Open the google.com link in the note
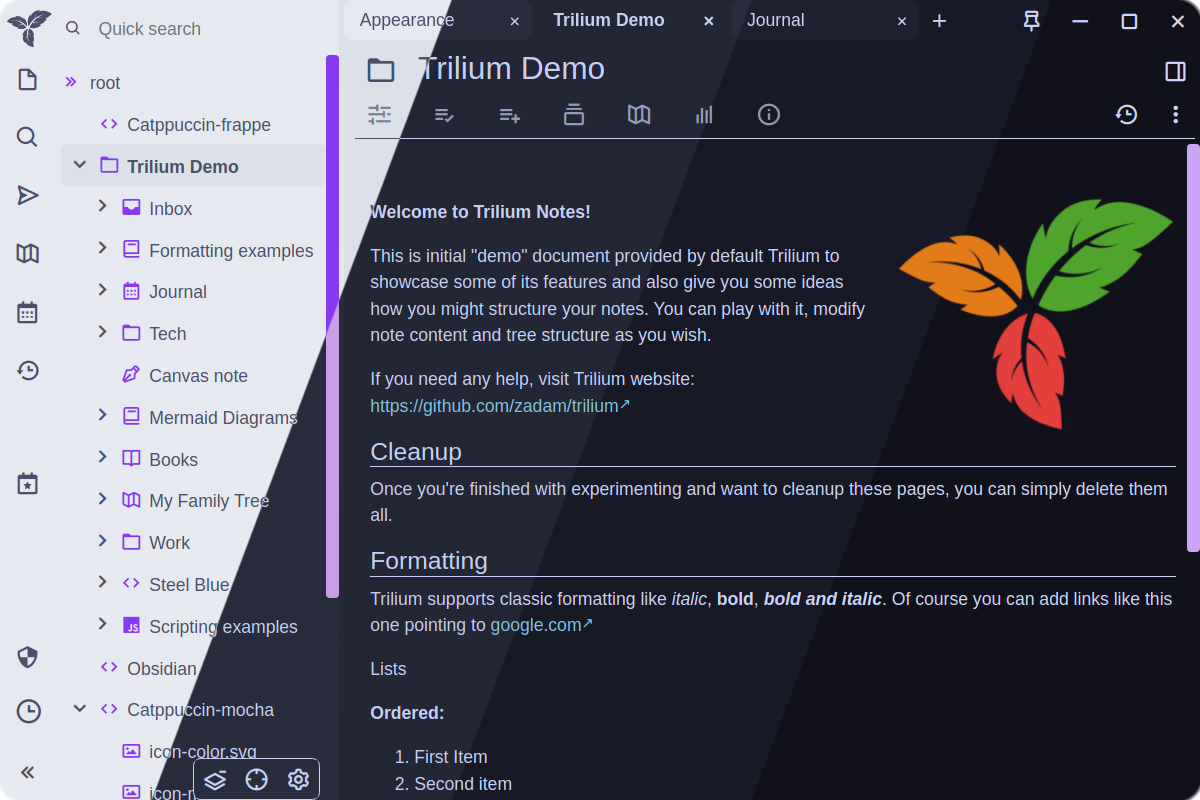The width and height of the screenshot is (1200, 800). [541, 625]
